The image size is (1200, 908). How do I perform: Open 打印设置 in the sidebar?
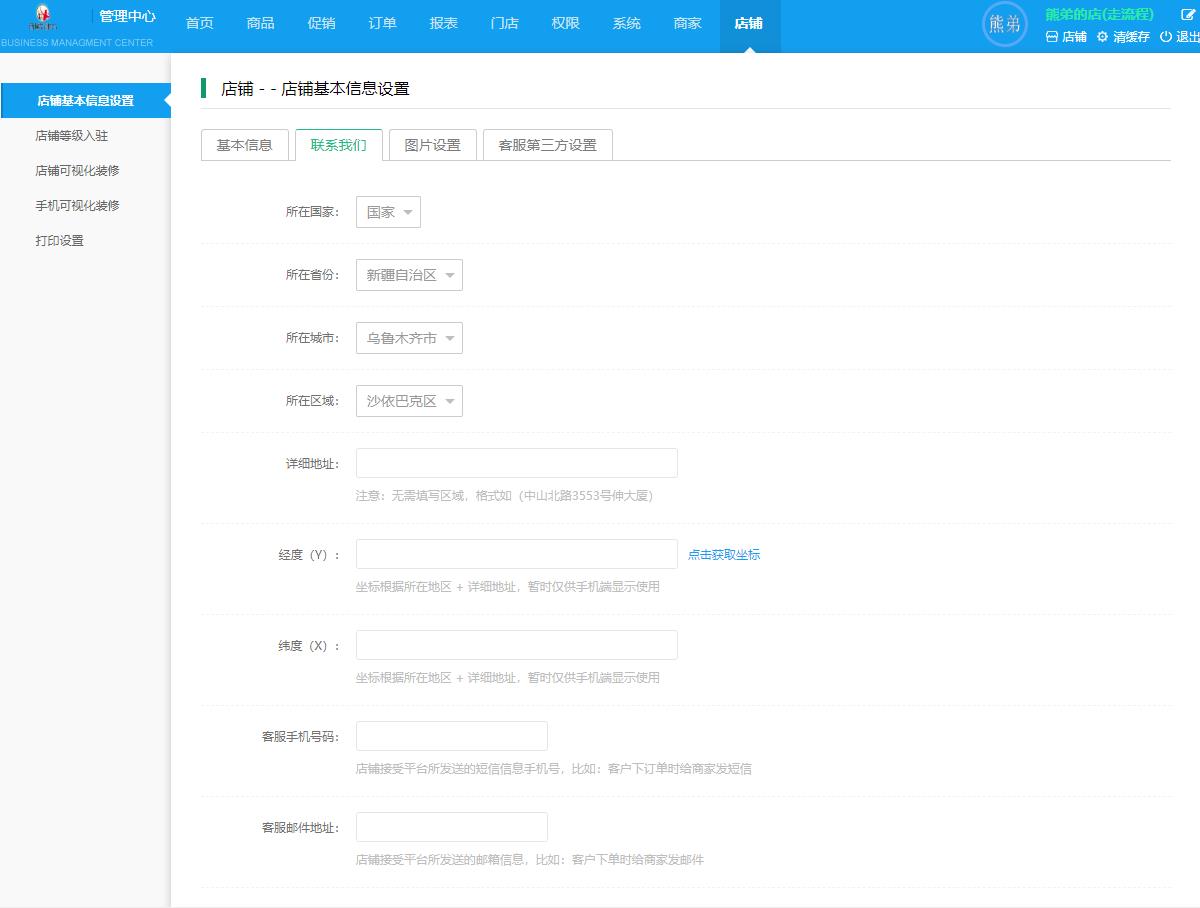[60, 241]
